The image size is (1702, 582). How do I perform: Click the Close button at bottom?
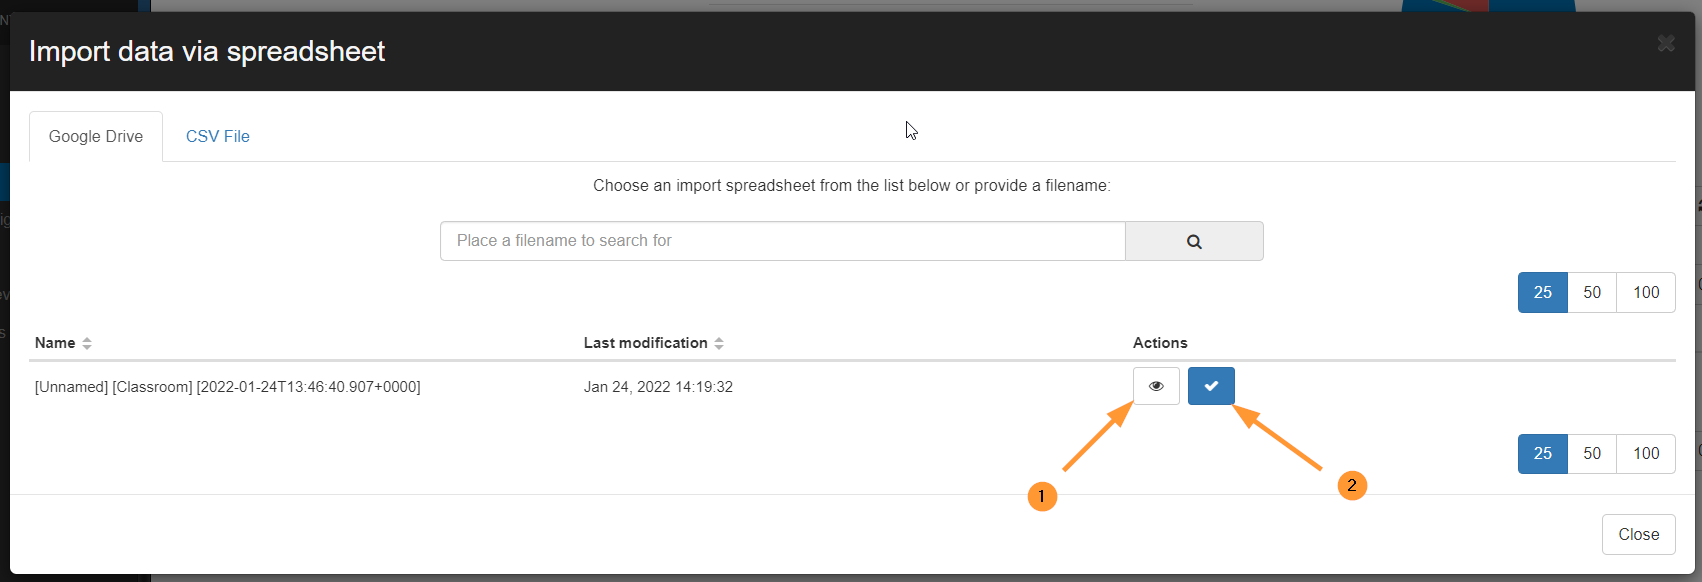1639,534
